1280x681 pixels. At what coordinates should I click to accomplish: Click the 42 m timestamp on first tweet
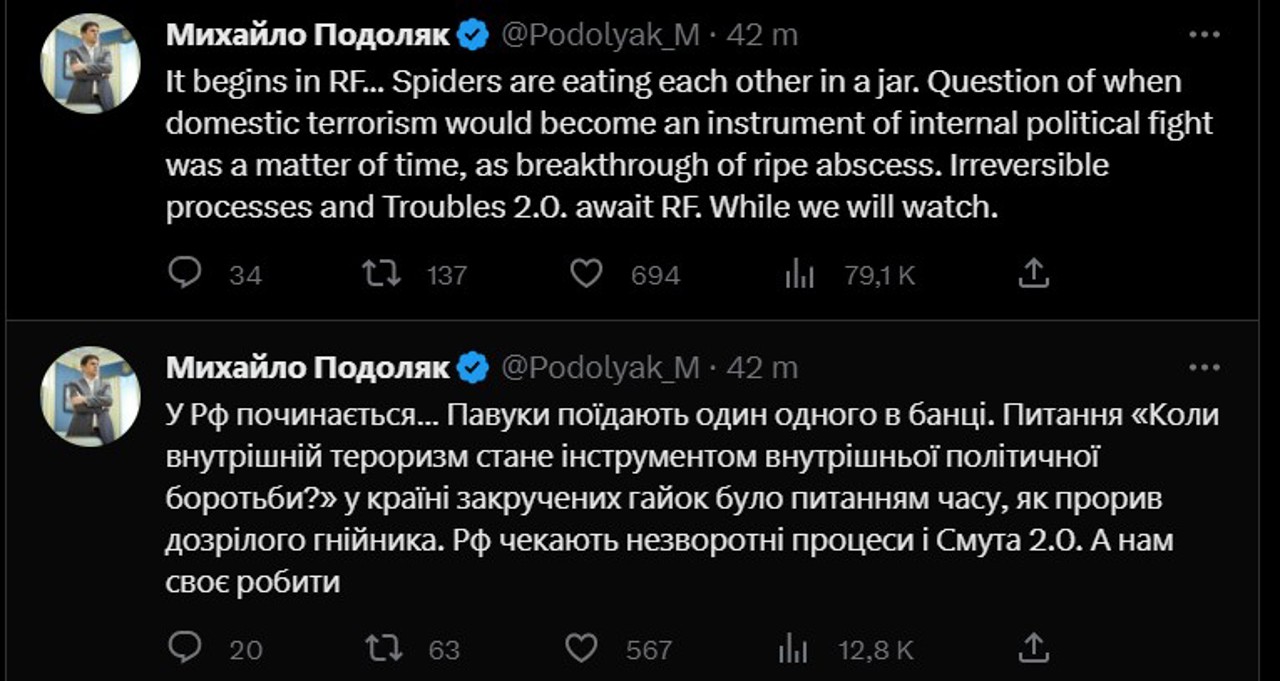coord(762,35)
